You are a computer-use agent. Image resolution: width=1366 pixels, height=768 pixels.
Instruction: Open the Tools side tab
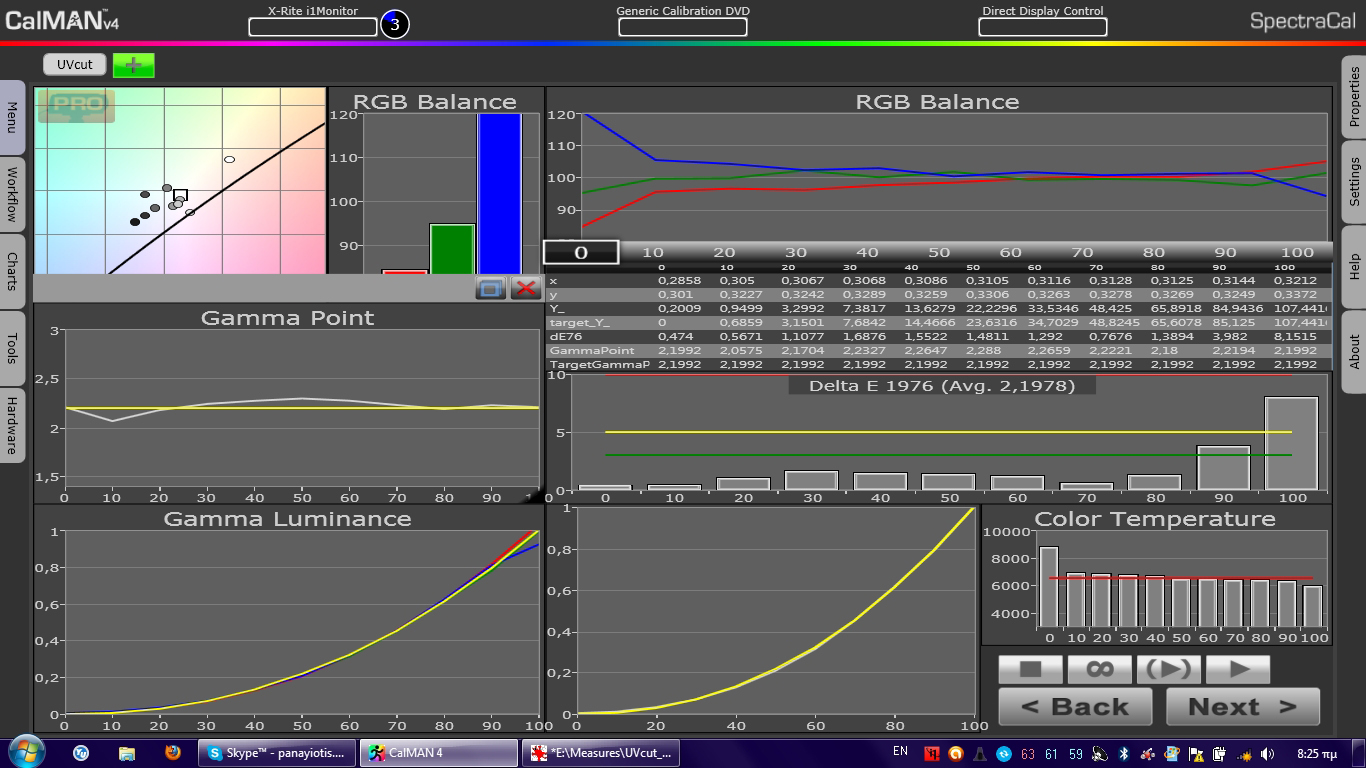click(12, 348)
